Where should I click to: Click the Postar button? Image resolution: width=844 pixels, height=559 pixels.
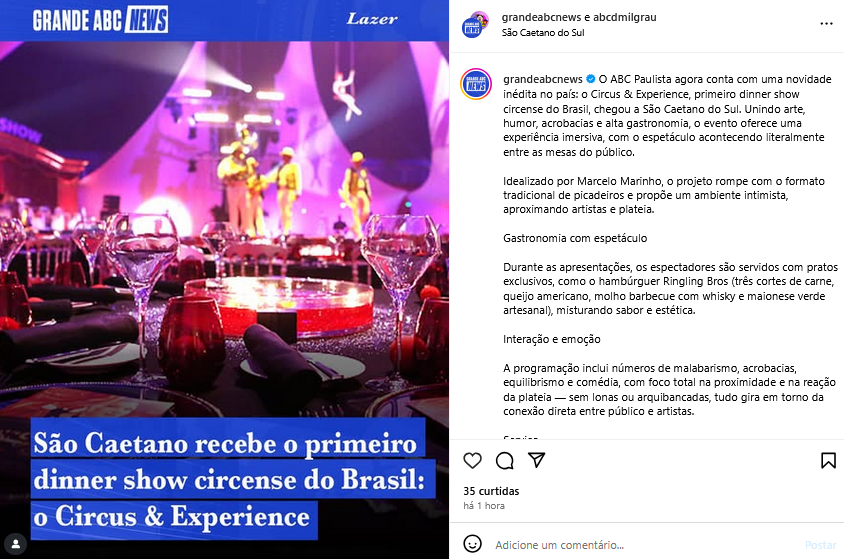(x=820, y=545)
